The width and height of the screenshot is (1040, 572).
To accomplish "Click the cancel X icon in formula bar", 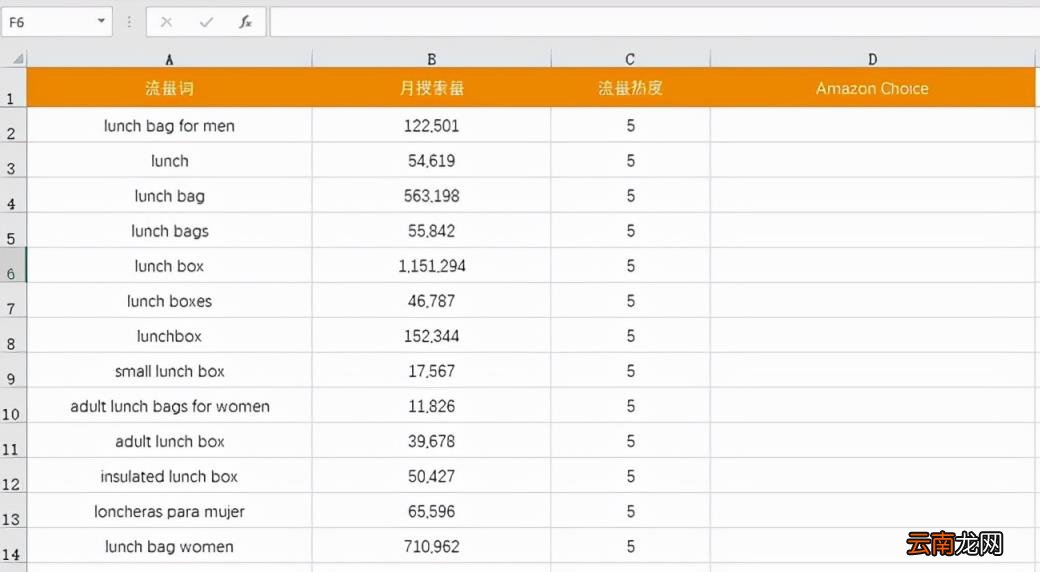I will pyautogui.click(x=166, y=23).
